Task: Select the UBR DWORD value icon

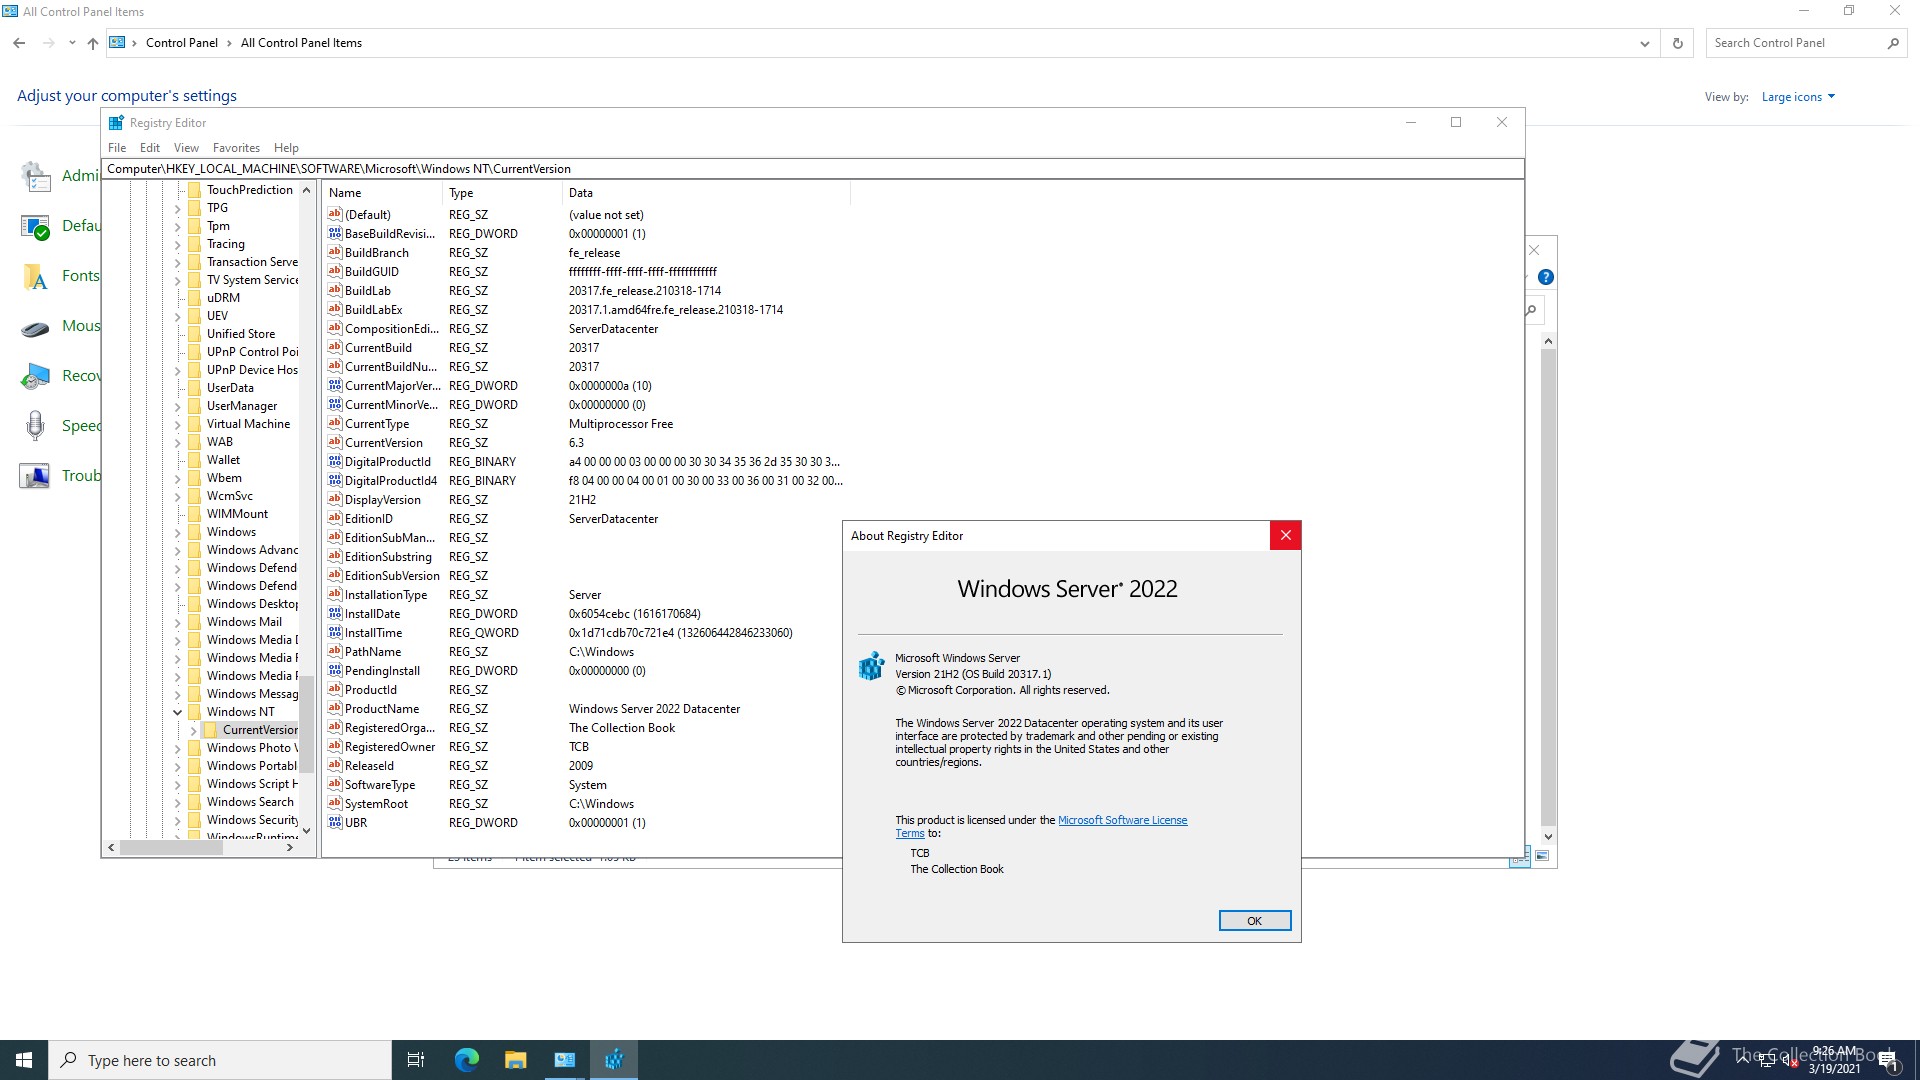Action: tap(335, 823)
